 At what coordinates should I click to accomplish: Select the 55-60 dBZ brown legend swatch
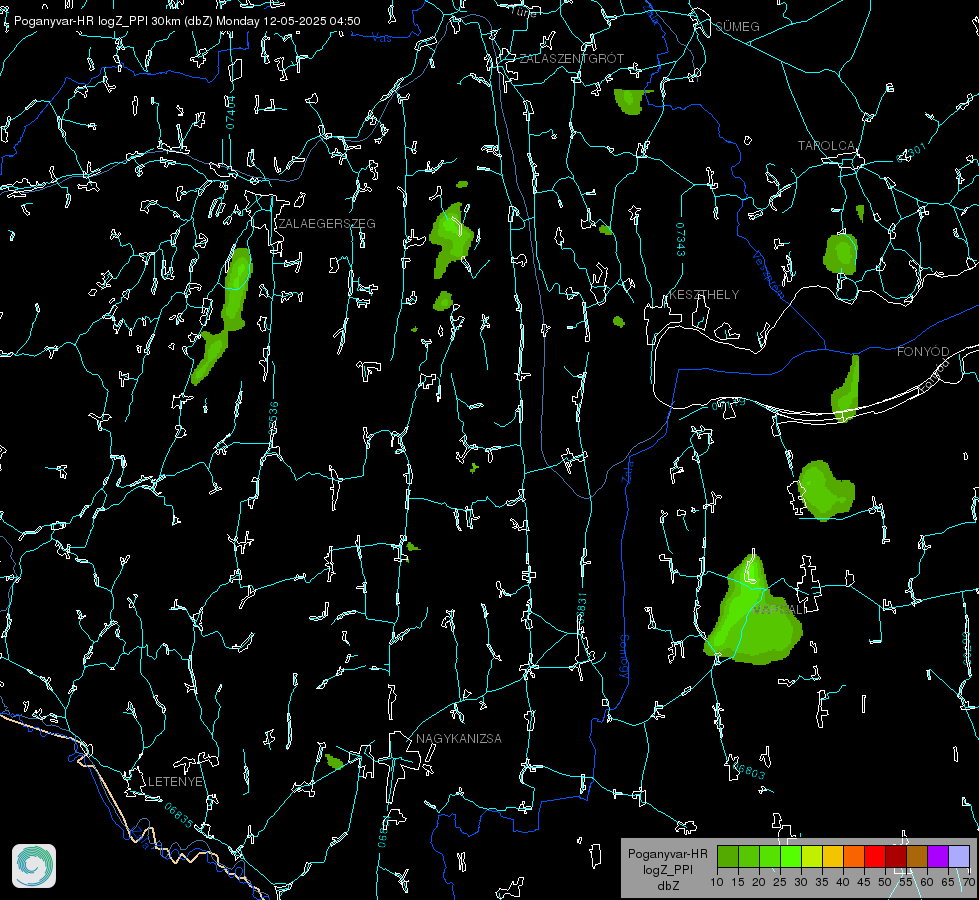coord(917,856)
